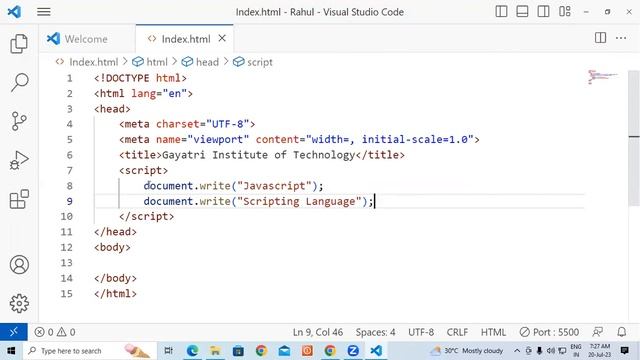Open the editor More Actions ellipsis
The image size is (640, 360).
coord(621,38)
